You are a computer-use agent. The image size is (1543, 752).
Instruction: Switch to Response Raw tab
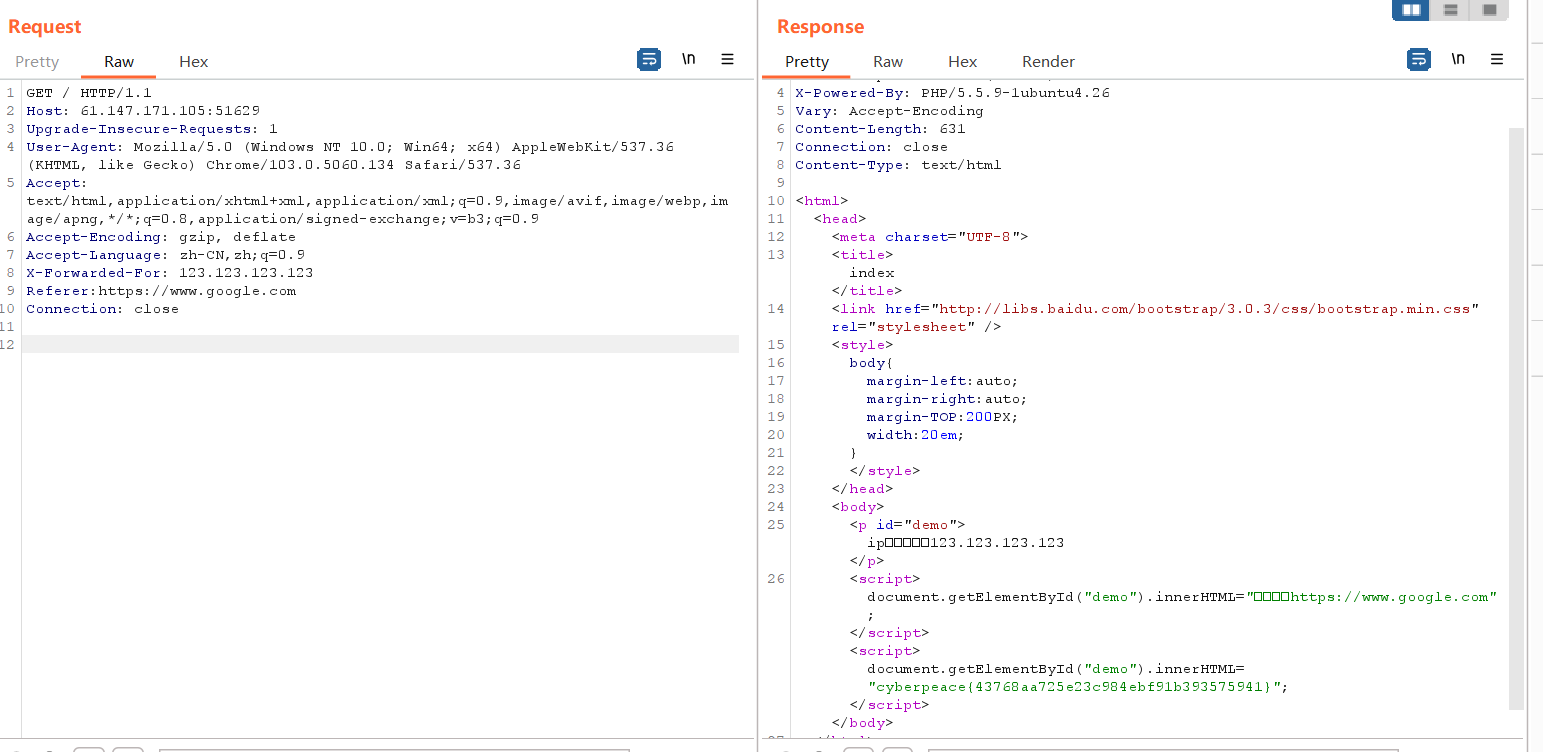(x=888, y=62)
